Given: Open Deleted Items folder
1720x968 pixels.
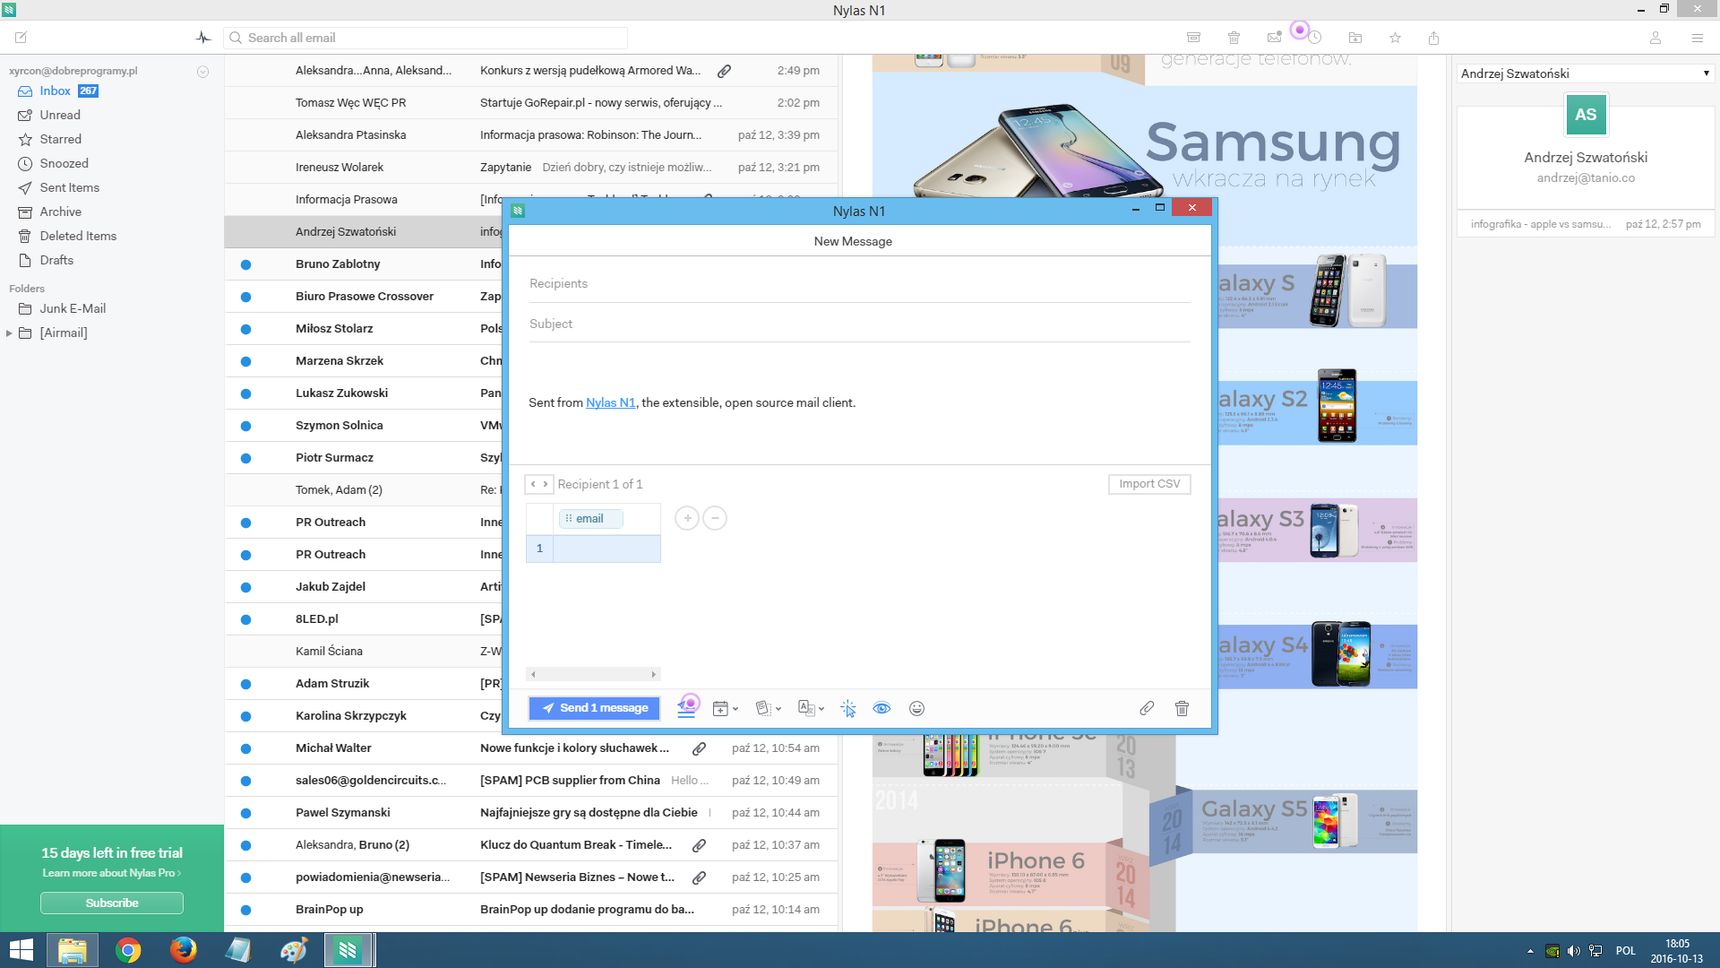Looking at the screenshot, I should click(x=78, y=236).
